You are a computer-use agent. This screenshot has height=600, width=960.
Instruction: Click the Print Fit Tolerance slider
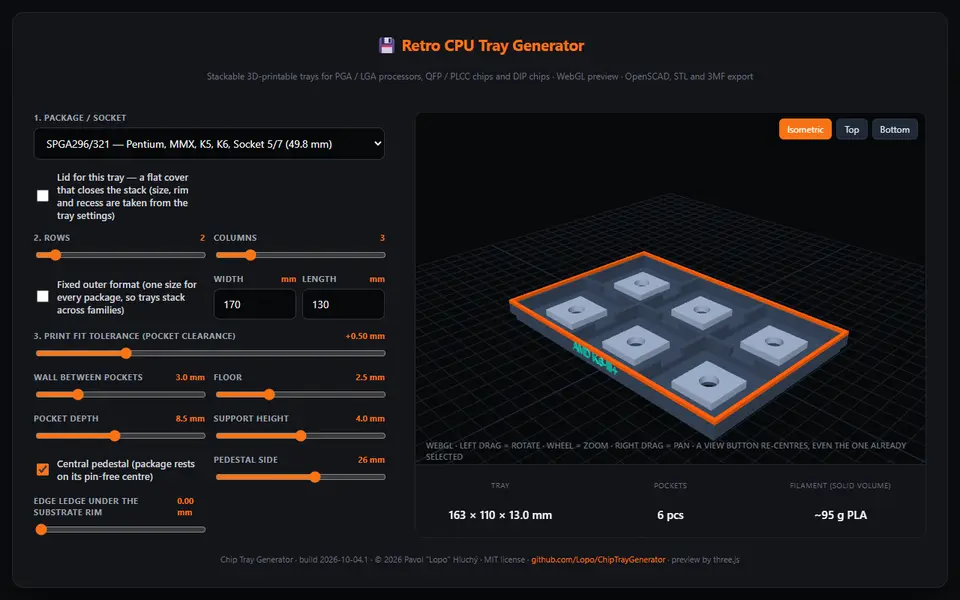coord(210,353)
